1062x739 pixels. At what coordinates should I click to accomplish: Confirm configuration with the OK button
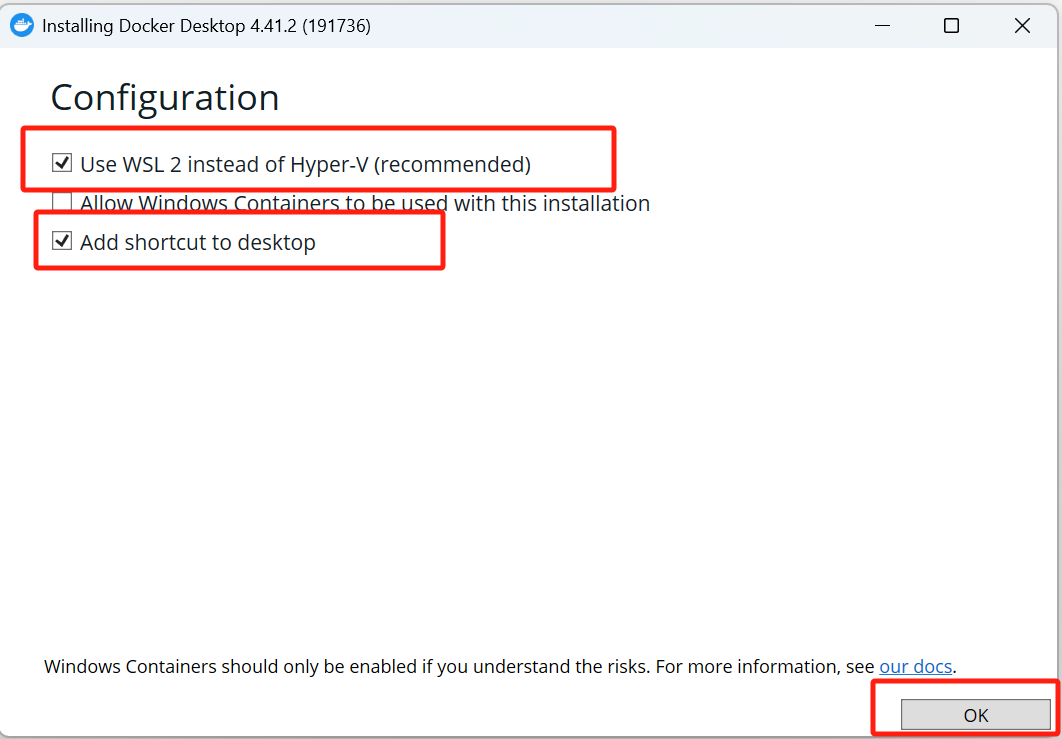point(975,715)
